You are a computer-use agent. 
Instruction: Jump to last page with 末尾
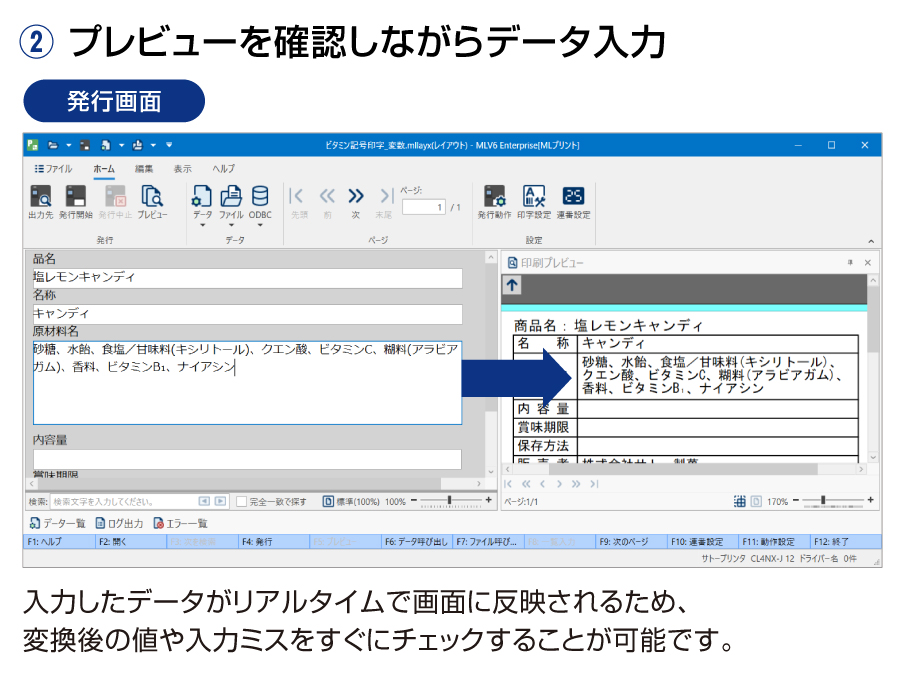point(384,202)
